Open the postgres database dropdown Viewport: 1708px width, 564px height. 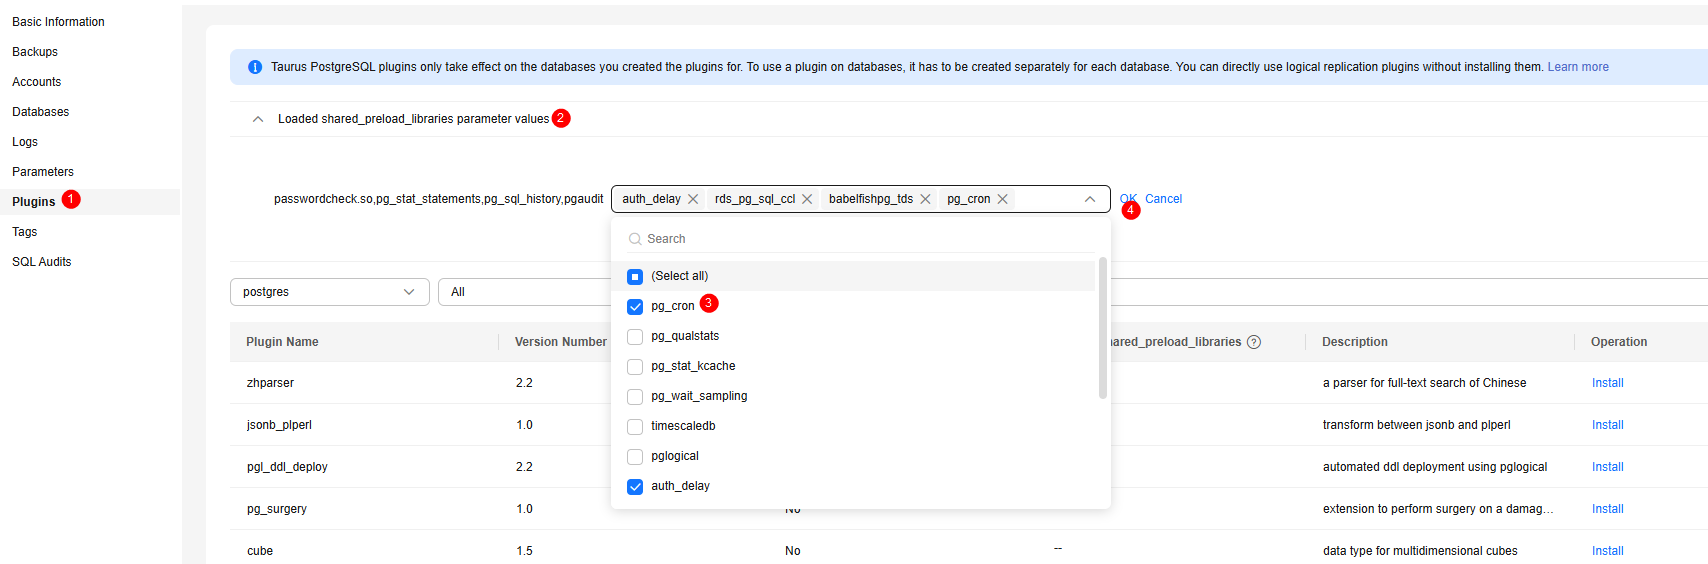point(329,292)
